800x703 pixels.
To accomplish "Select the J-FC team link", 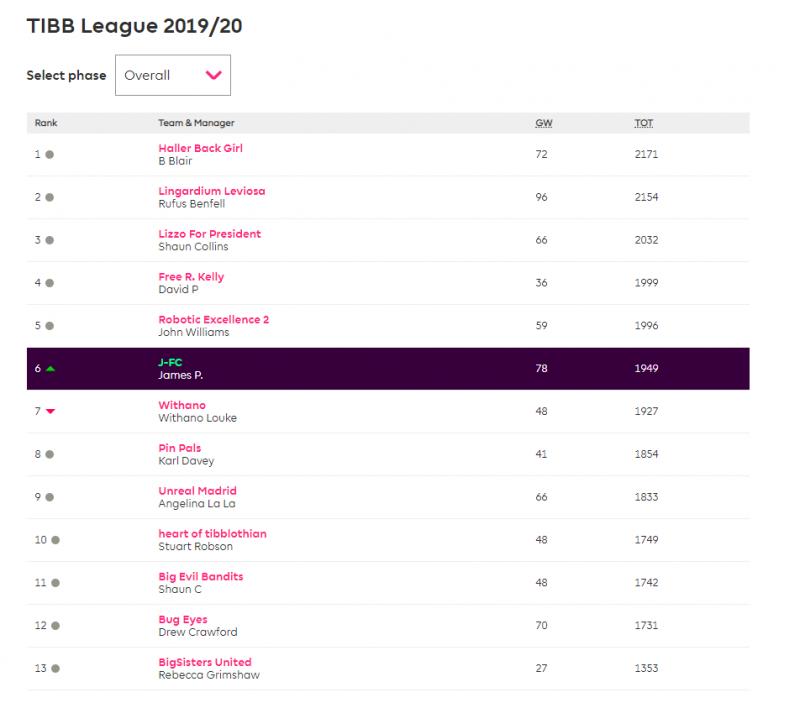I will coord(170,362).
